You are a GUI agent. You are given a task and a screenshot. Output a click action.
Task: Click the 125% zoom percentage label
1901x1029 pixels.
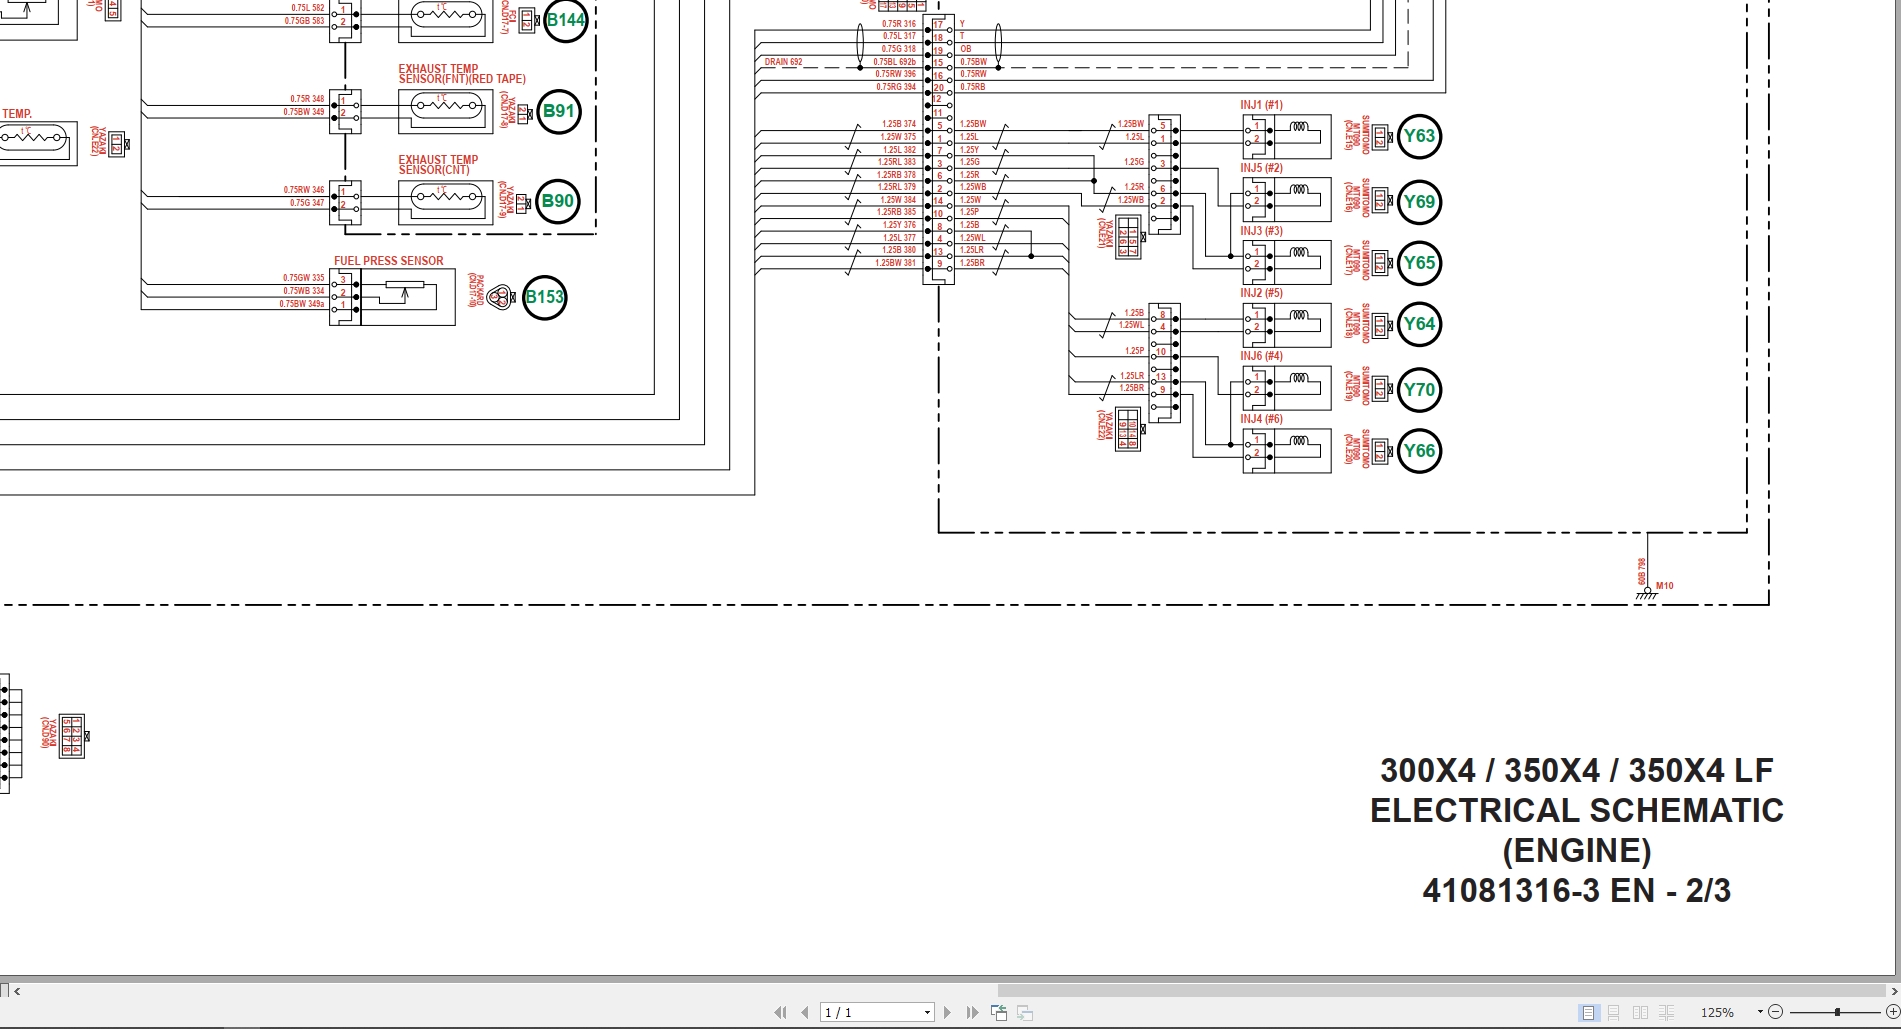1718,1012
